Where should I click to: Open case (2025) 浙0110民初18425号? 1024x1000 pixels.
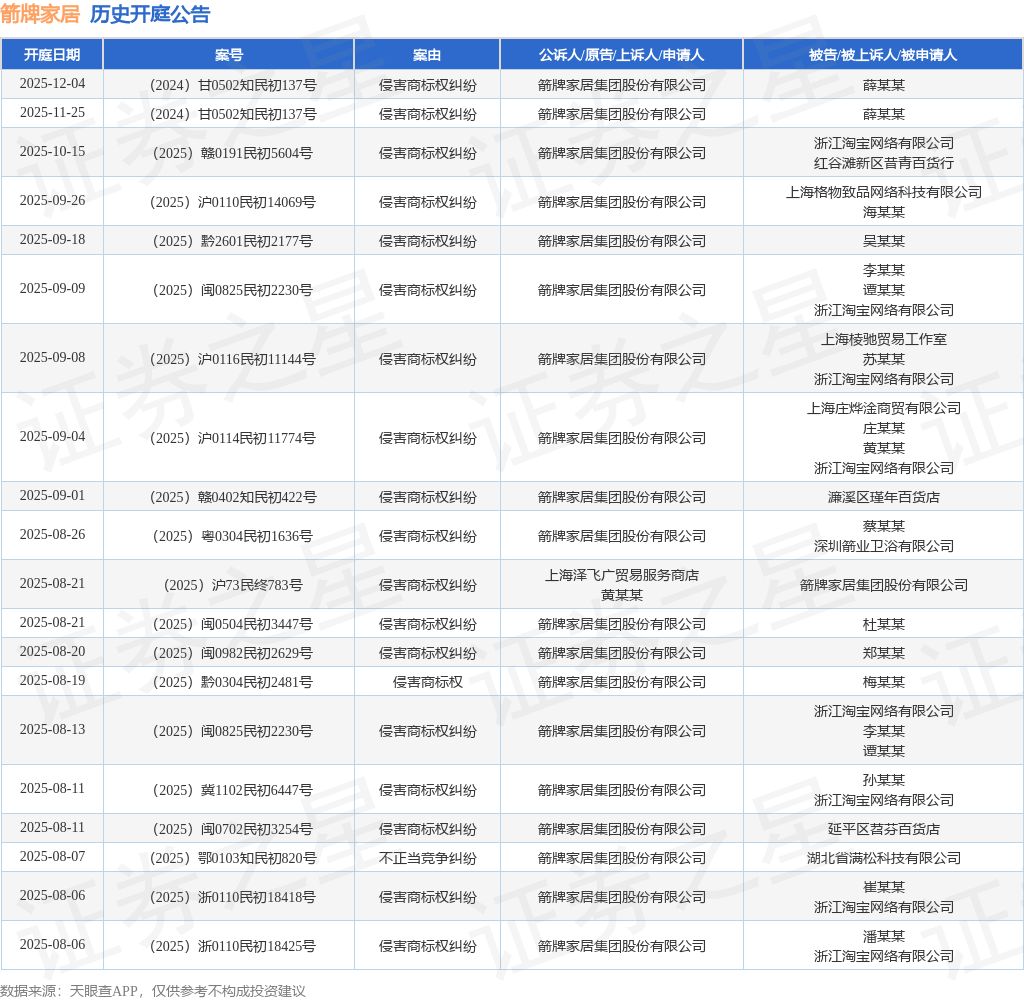[x=232, y=946]
